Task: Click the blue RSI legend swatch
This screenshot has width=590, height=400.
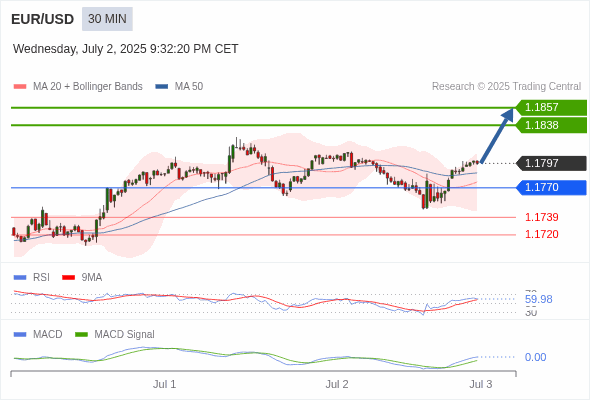Action: (x=20, y=278)
